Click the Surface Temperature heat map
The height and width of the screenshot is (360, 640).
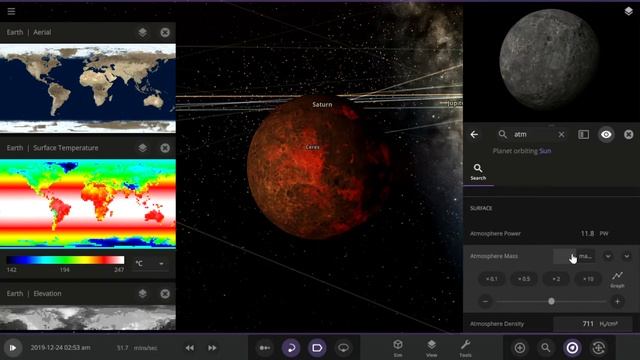point(88,204)
